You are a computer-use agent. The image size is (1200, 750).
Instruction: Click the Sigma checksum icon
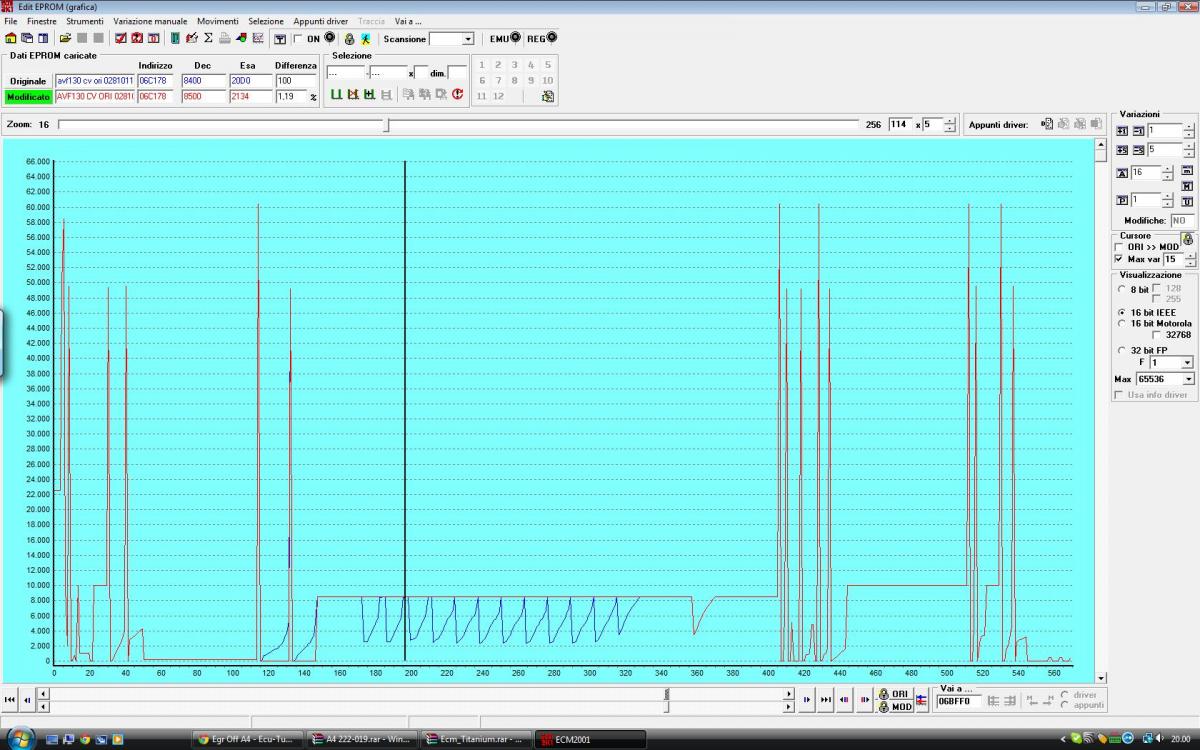coord(208,38)
